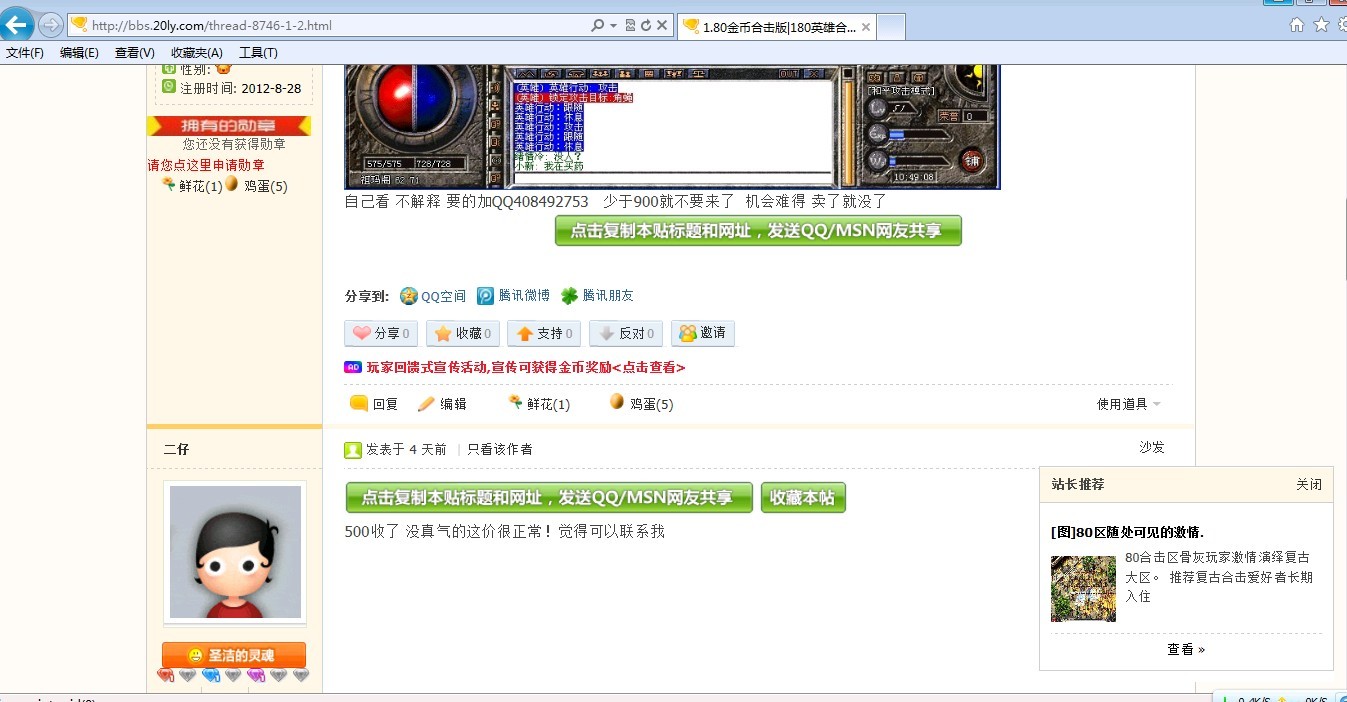
Task: Share post to 腾讯朋友
Action: (x=597, y=296)
